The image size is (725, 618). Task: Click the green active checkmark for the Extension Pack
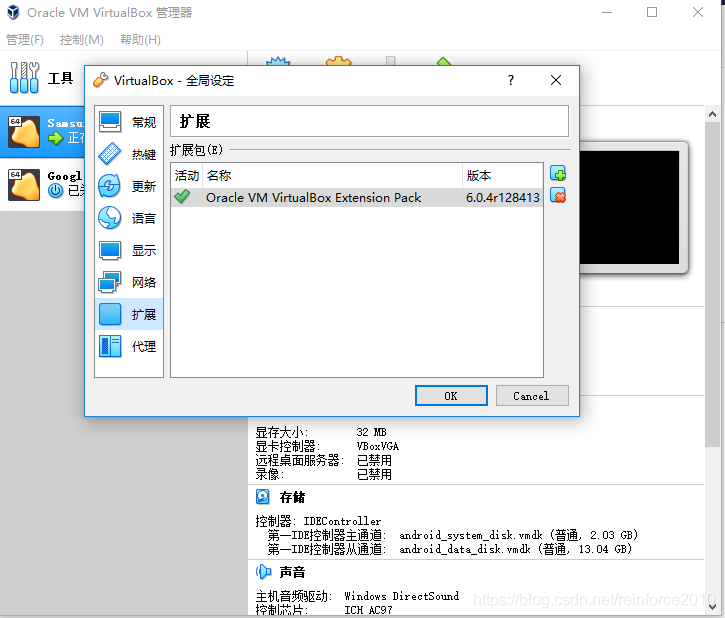182,197
